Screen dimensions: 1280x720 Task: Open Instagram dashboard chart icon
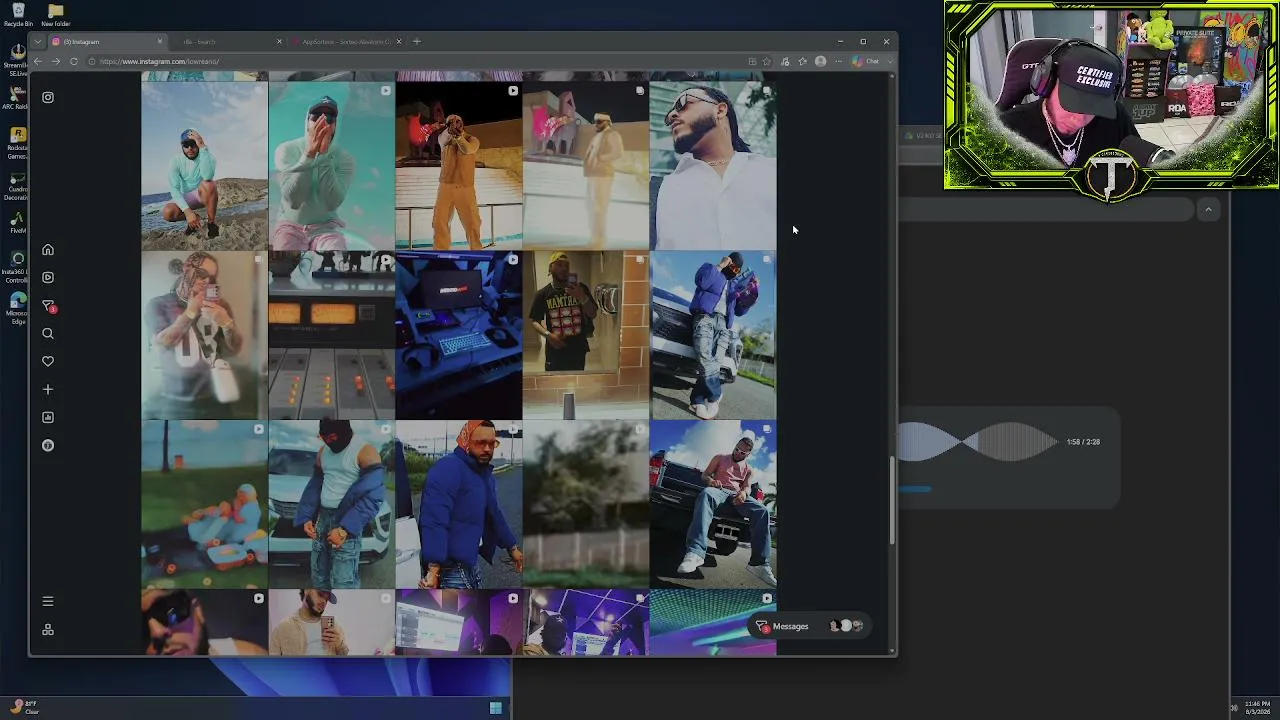(48, 418)
